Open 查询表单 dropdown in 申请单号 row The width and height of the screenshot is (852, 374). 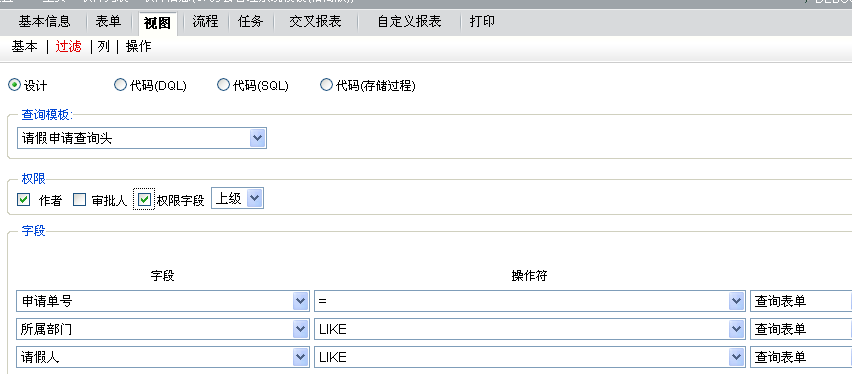[x=801, y=301]
